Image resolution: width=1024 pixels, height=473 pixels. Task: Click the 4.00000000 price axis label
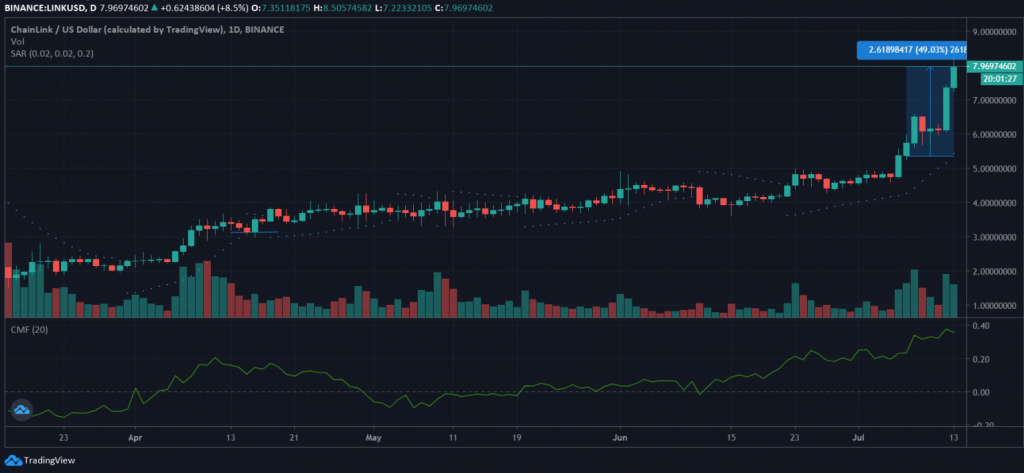tap(994, 203)
